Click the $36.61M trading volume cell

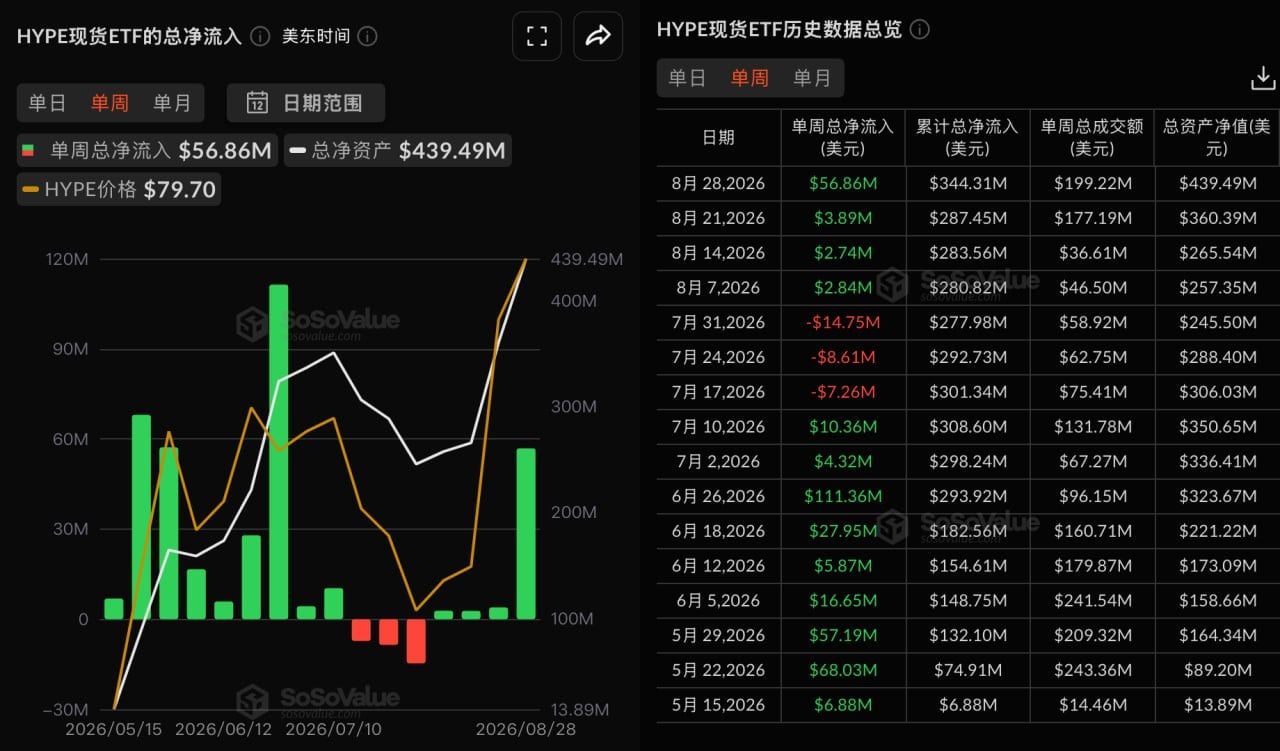1092,253
